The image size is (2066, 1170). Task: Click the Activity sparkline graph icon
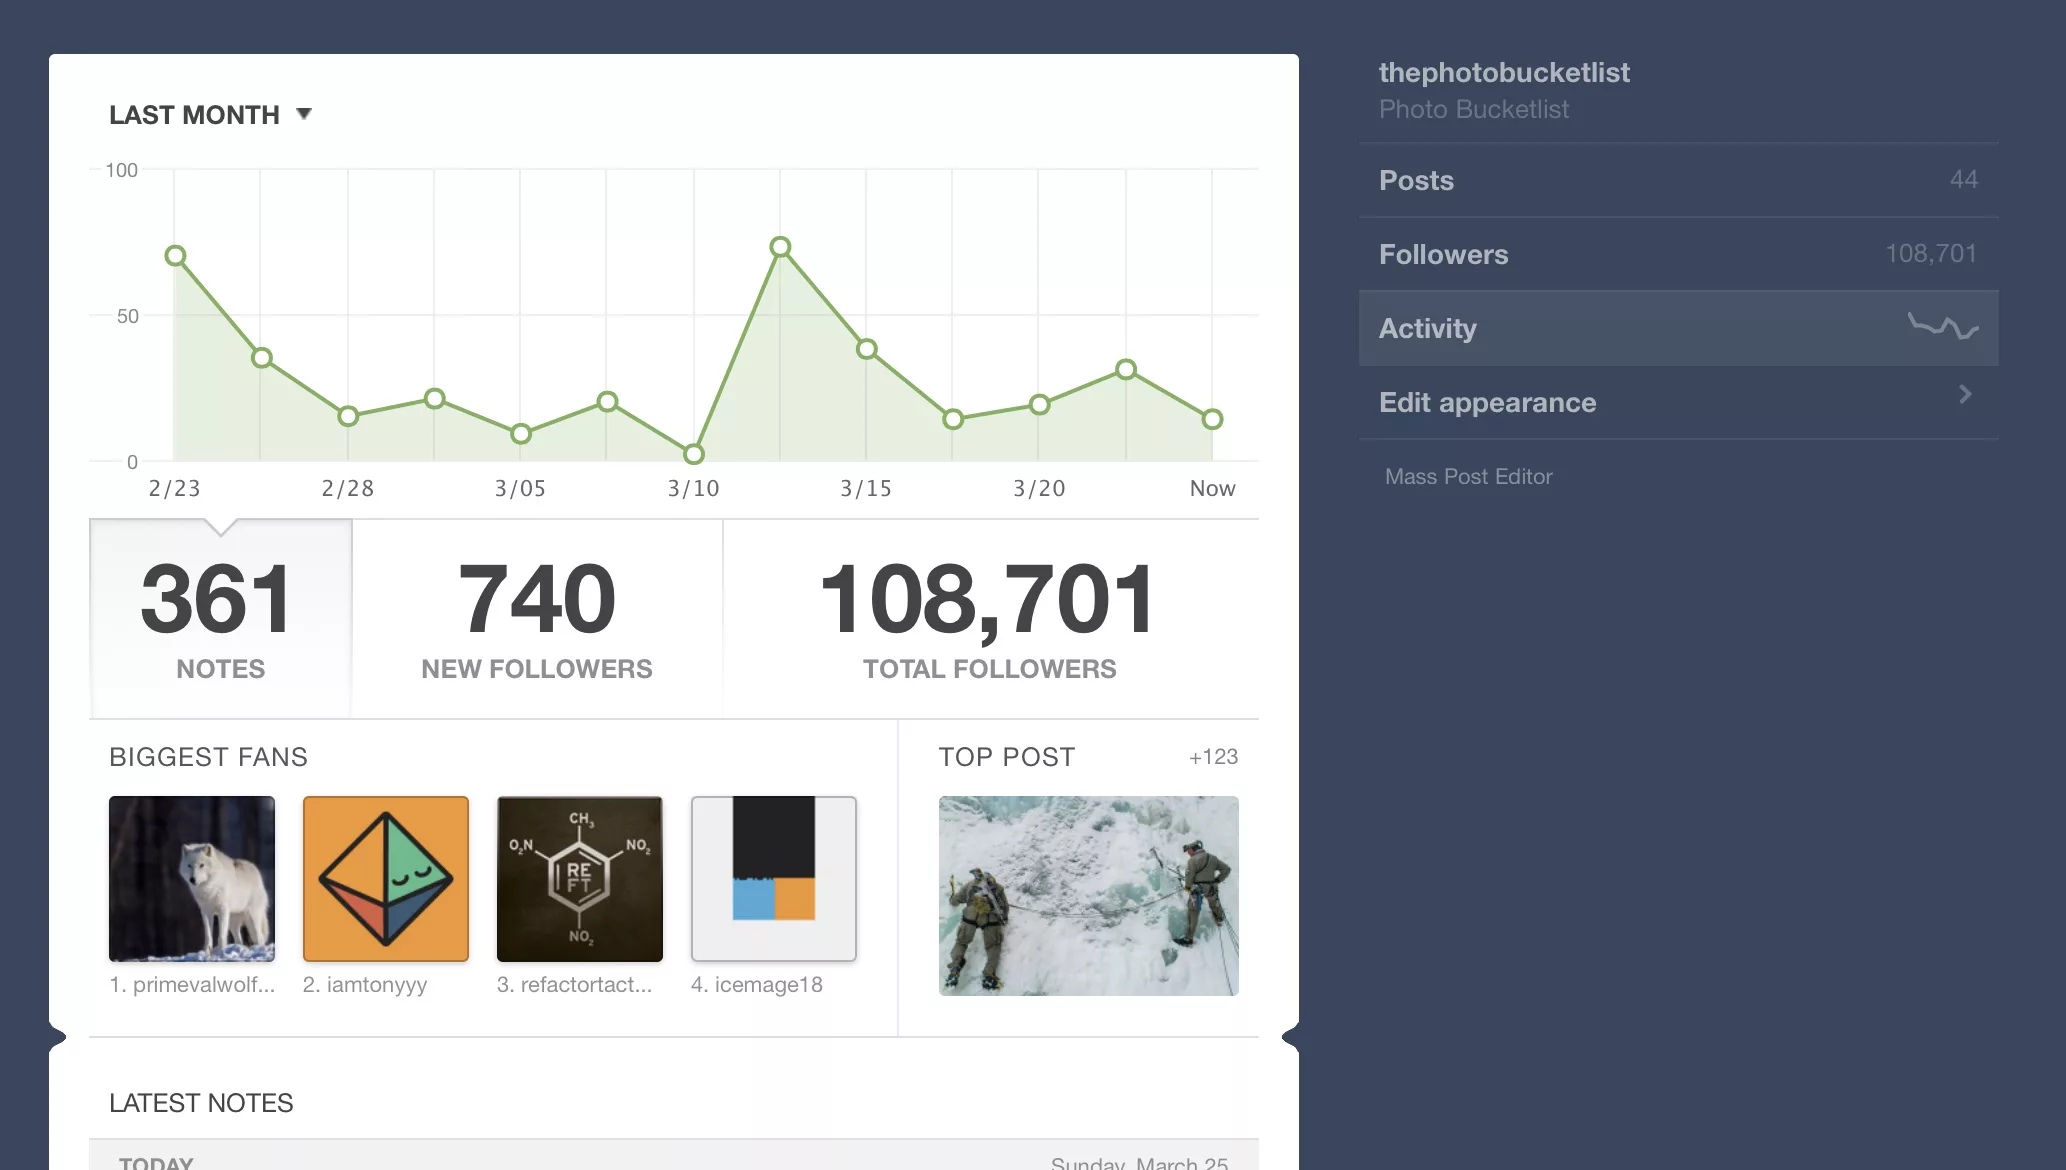(x=1943, y=327)
